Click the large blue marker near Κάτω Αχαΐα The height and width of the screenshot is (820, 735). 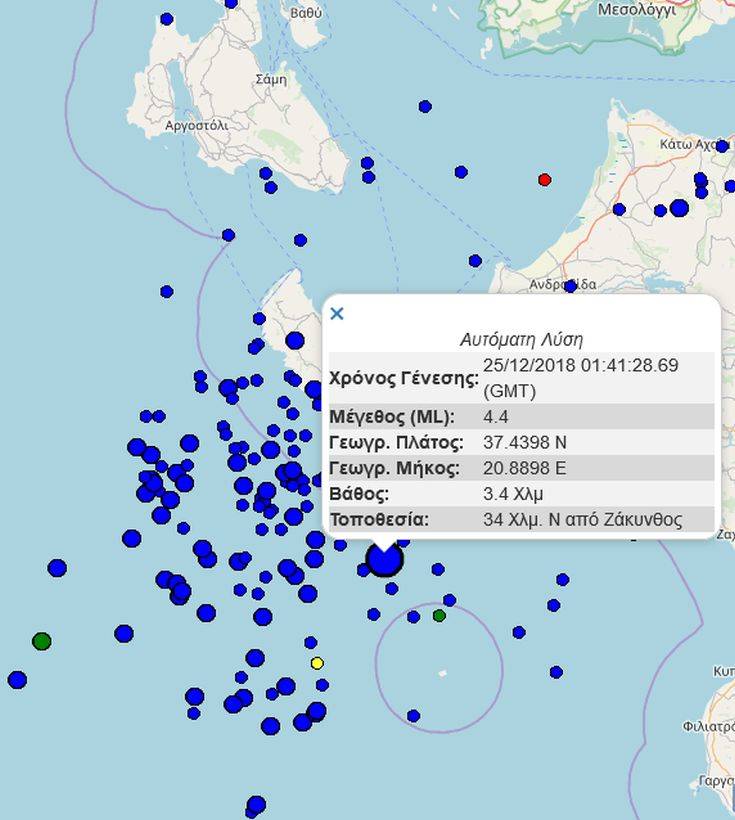pyautogui.click(x=679, y=208)
